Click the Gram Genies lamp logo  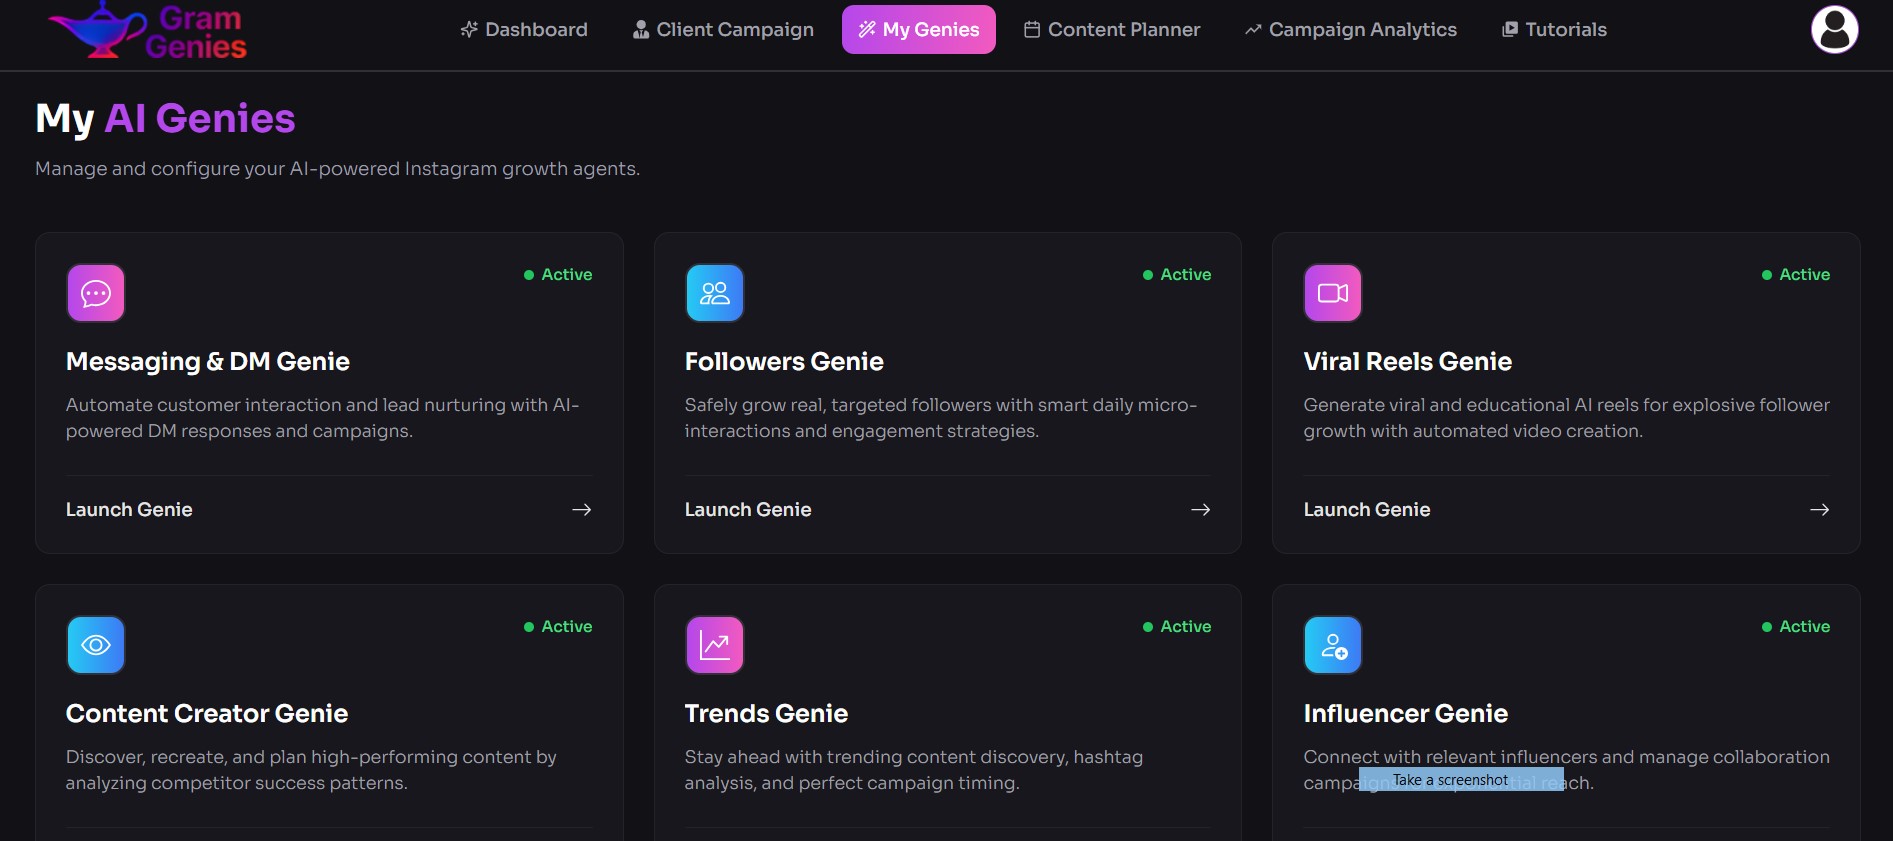pos(148,30)
